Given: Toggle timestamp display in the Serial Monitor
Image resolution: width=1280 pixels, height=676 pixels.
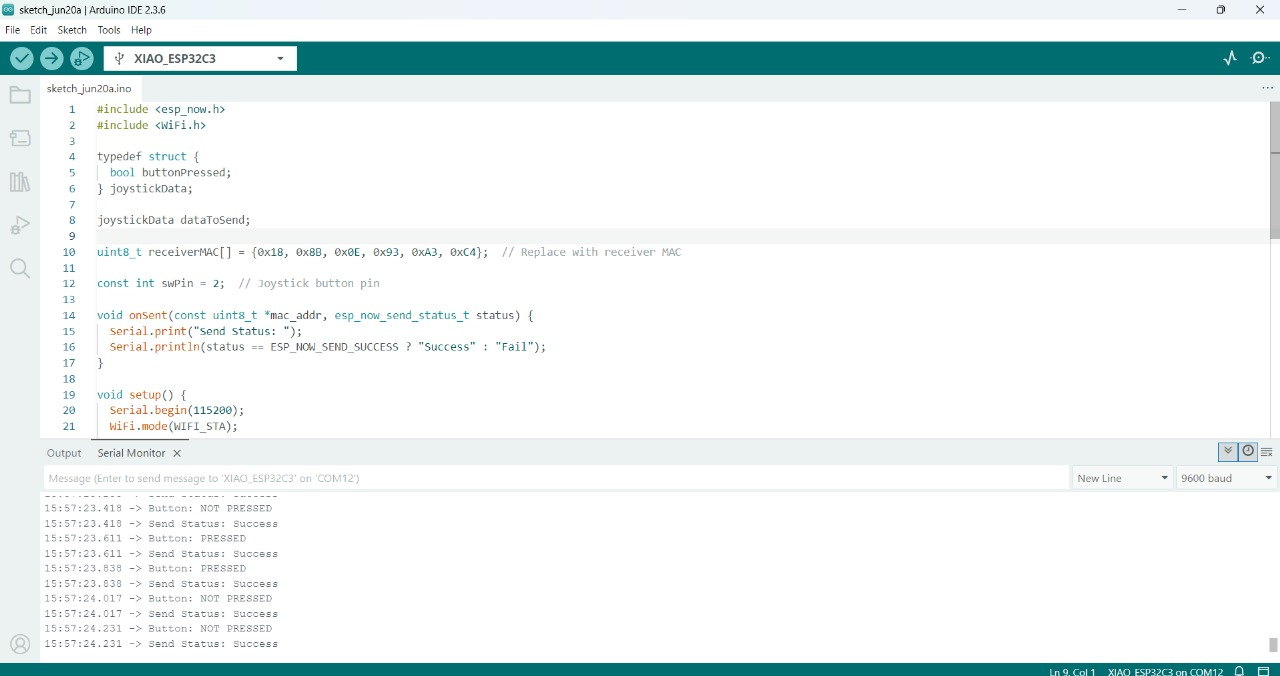Looking at the screenshot, I should tap(1248, 452).
